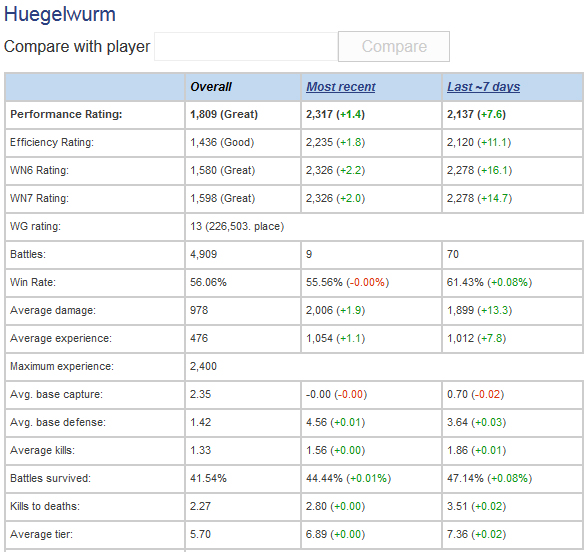Click last 7 days kills to deaths 3.51 (+0.02)
The height and width of the screenshot is (552, 584).
click(x=476, y=506)
